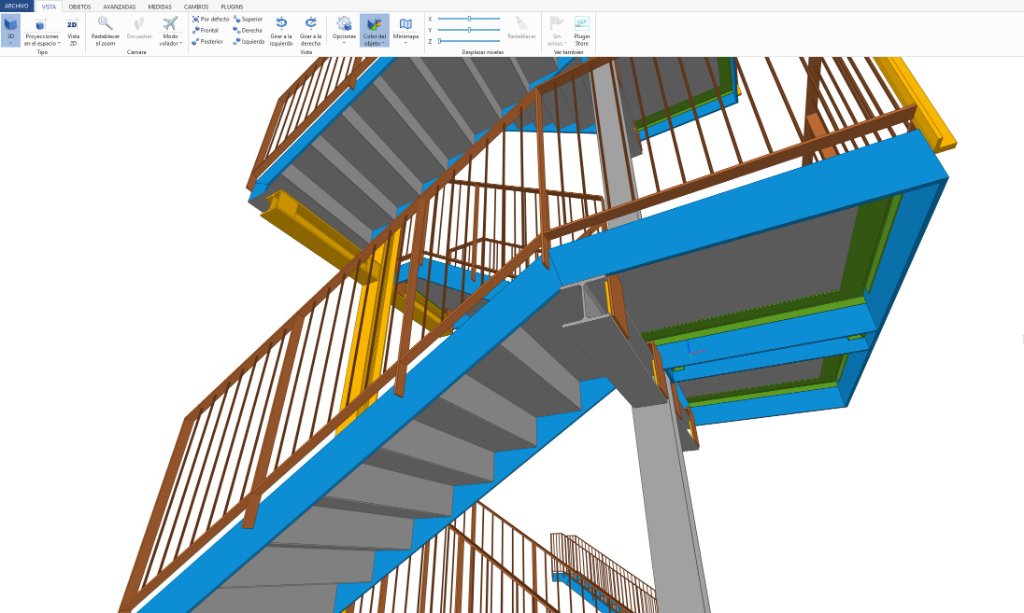
Task: Go to the MEDIDAS tab
Action: tap(160, 7)
